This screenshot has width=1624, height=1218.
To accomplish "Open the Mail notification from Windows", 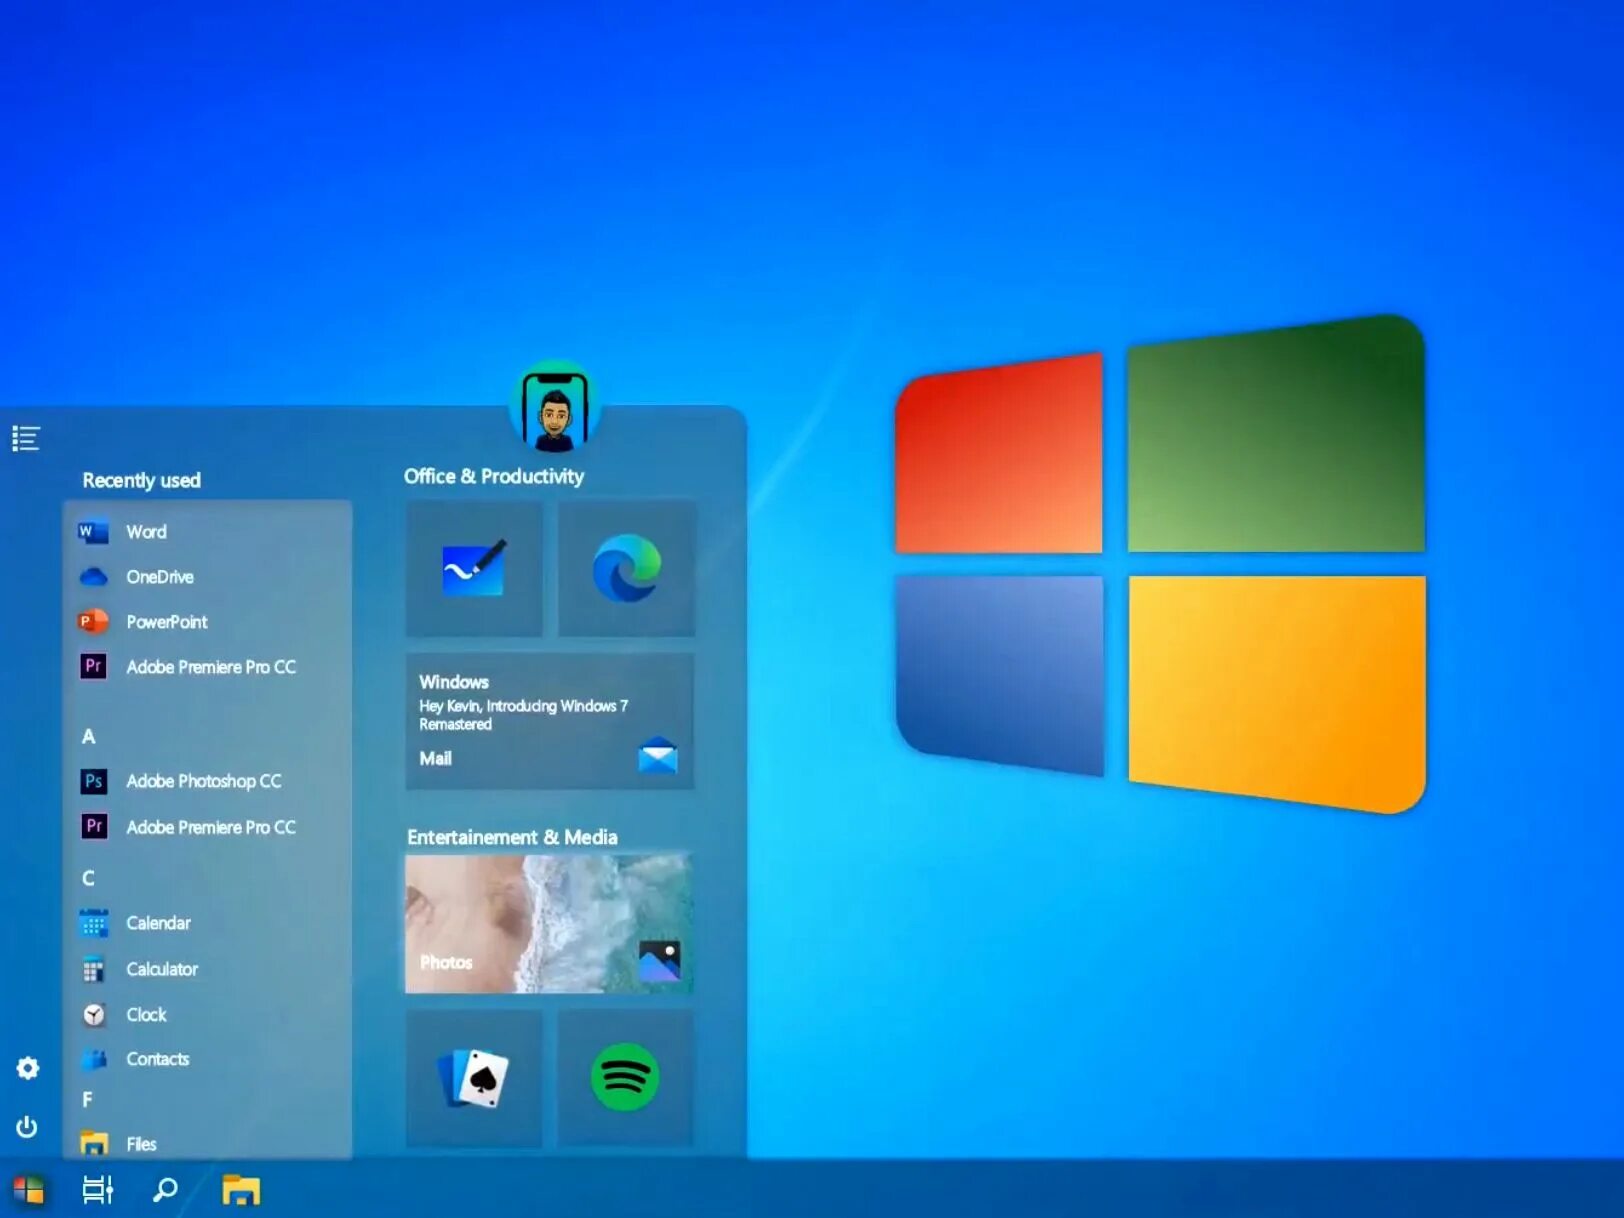I will [549, 720].
